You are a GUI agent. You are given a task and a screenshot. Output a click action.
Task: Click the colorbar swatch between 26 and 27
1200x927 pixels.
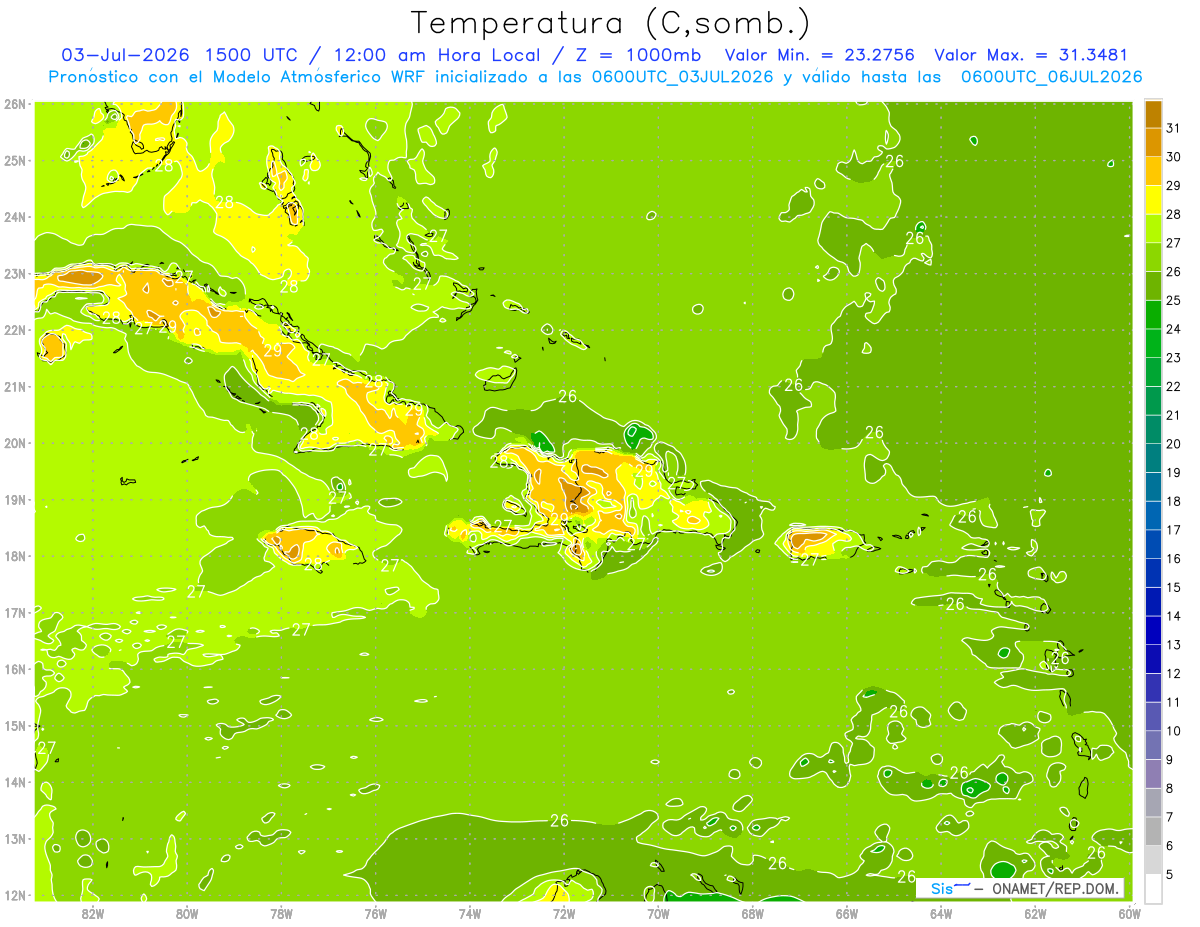click(x=1154, y=257)
